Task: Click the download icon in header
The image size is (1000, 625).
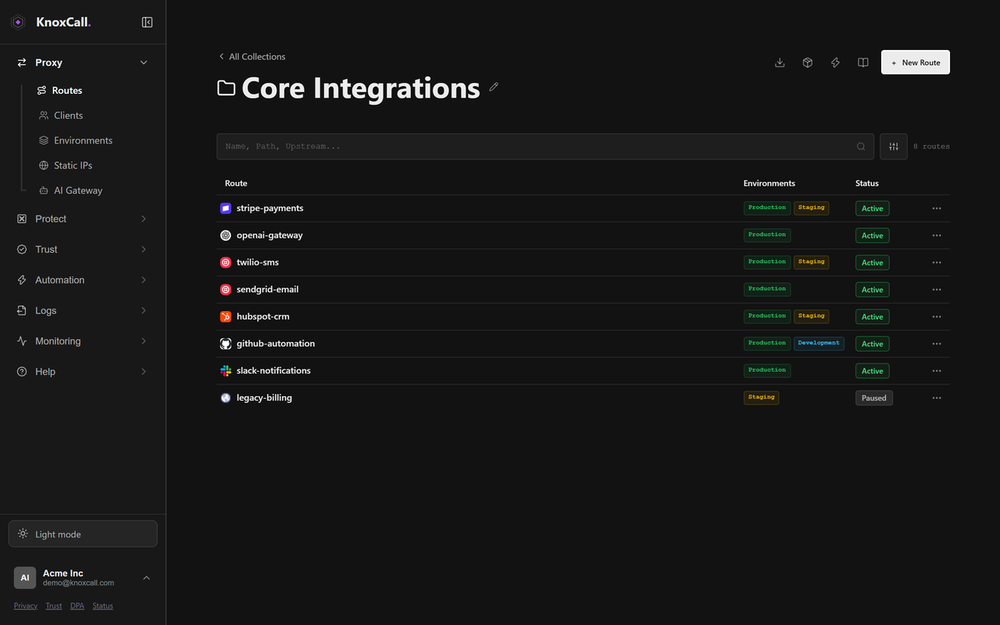Action: (779, 62)
